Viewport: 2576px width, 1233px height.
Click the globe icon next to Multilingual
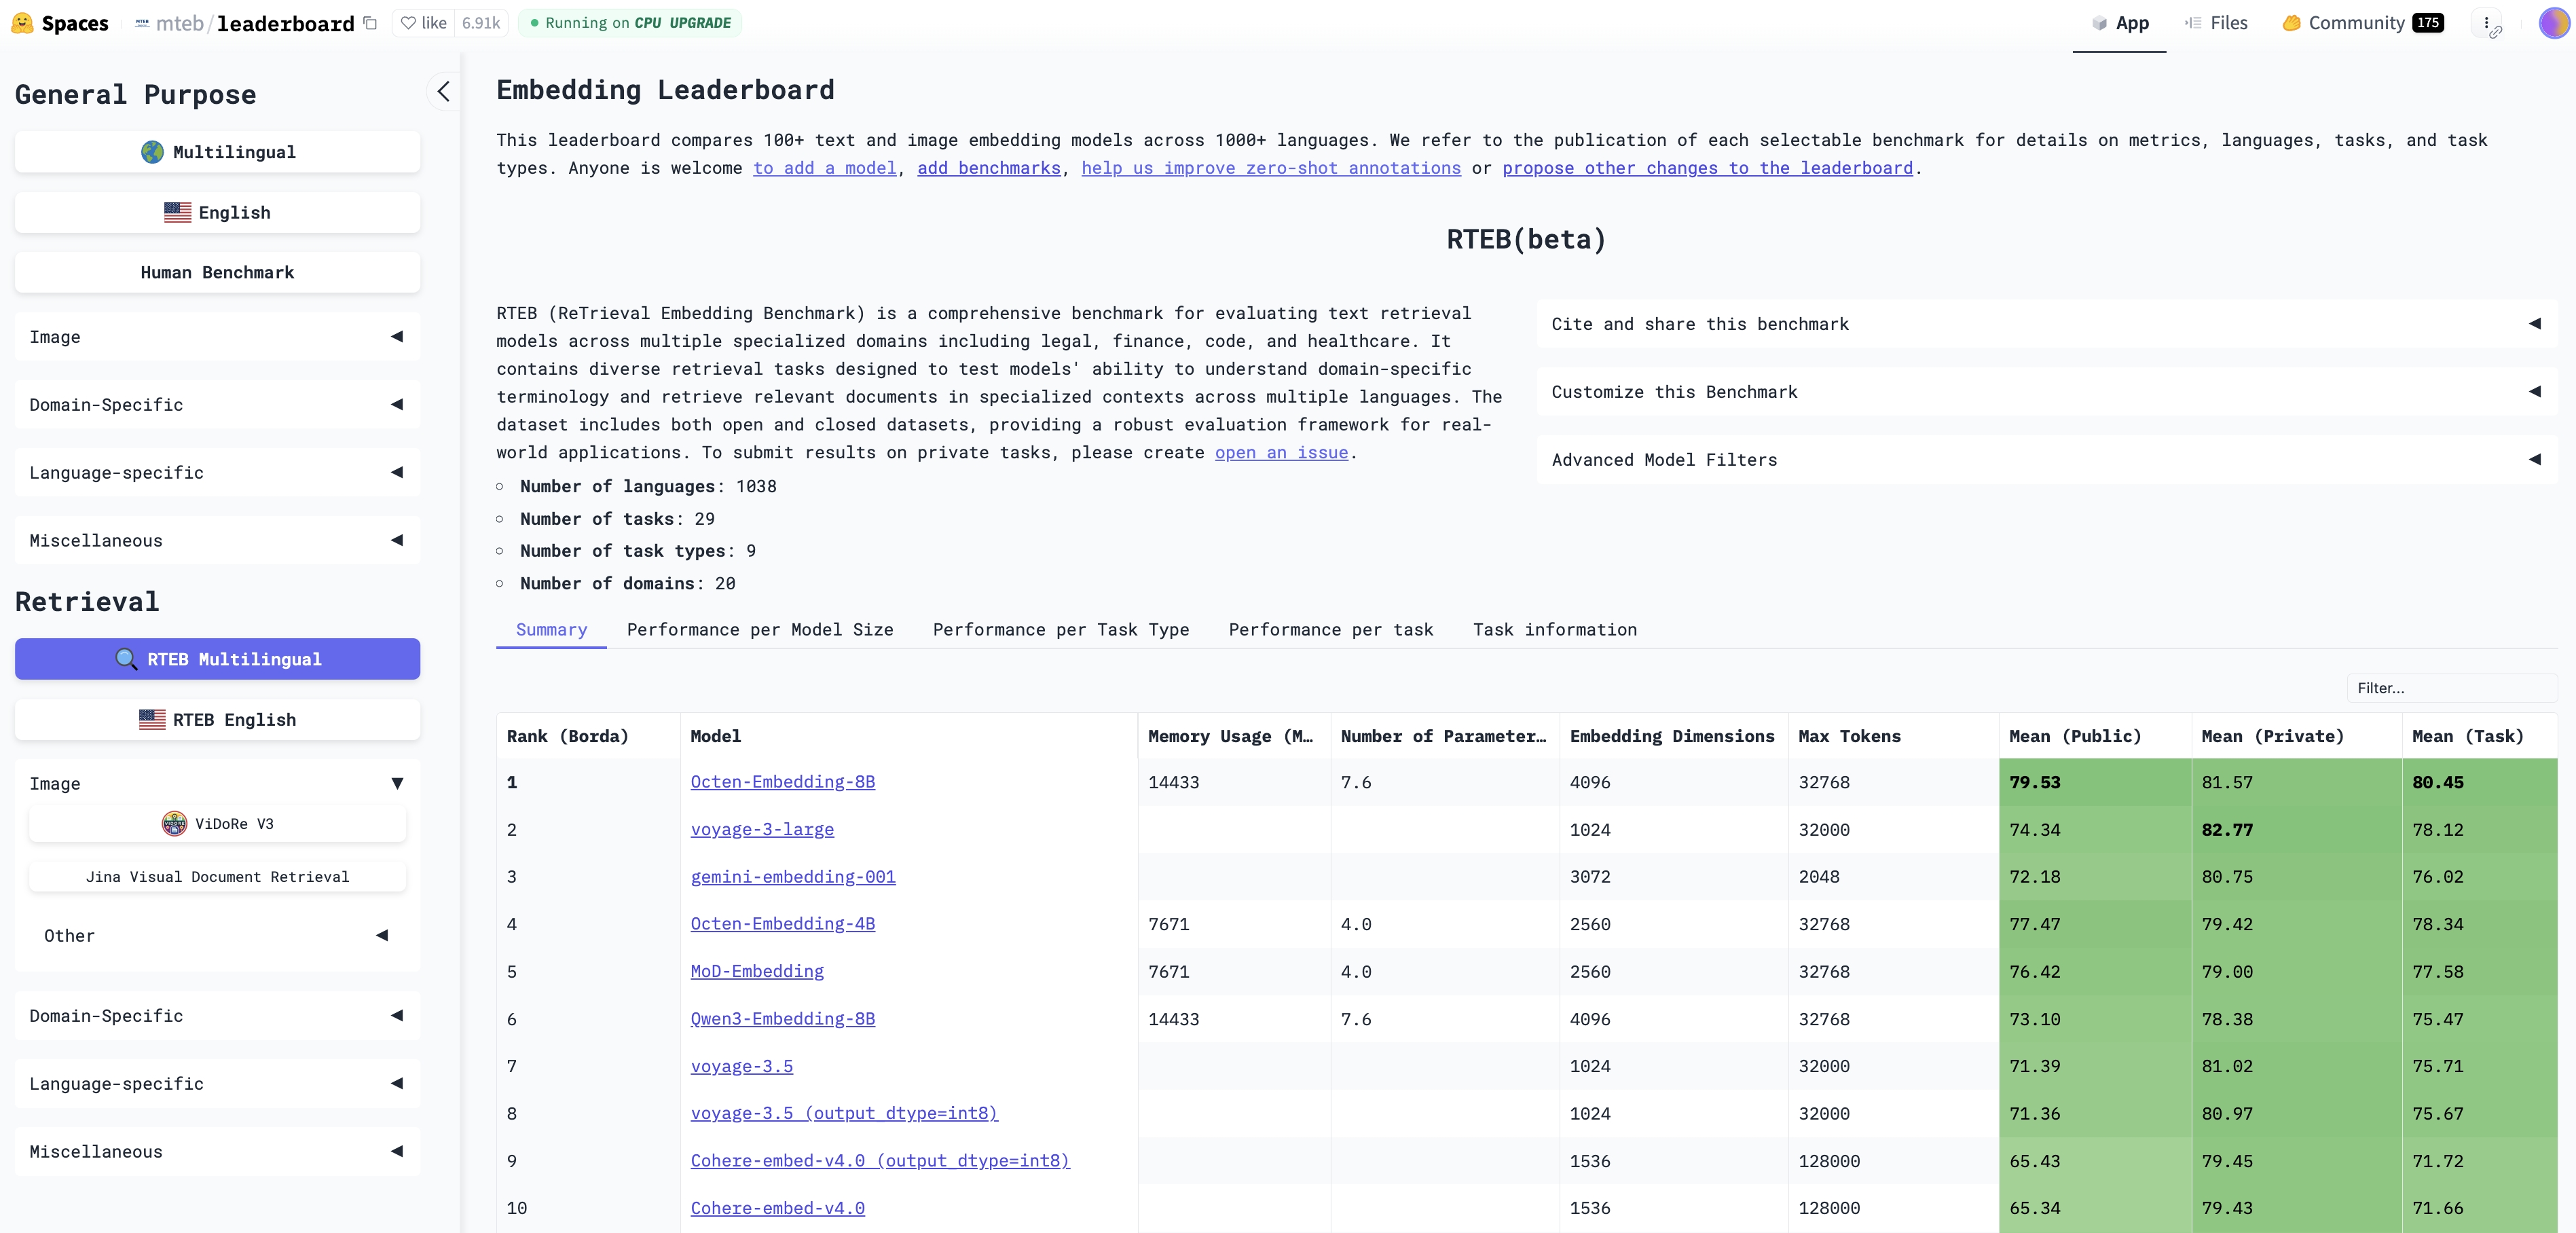pyautogui.click(x=151, y=151)
